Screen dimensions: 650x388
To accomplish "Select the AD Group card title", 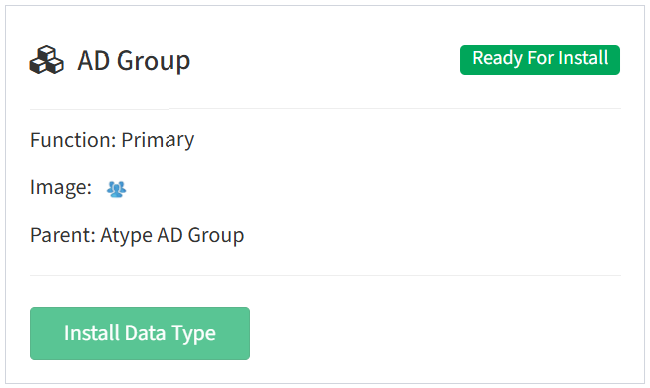I will click(x=133, y=61).
